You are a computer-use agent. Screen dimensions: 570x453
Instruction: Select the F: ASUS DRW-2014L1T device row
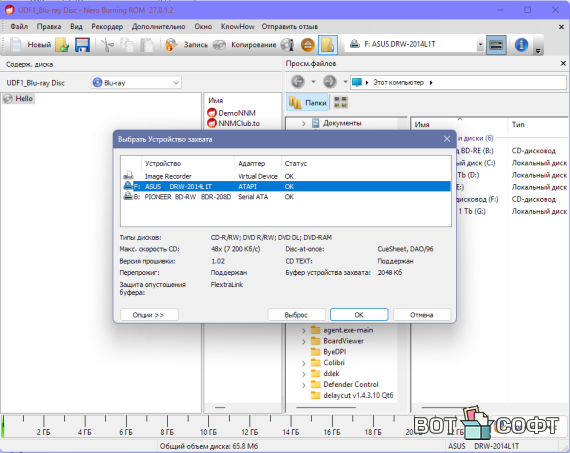pos(286,187)
